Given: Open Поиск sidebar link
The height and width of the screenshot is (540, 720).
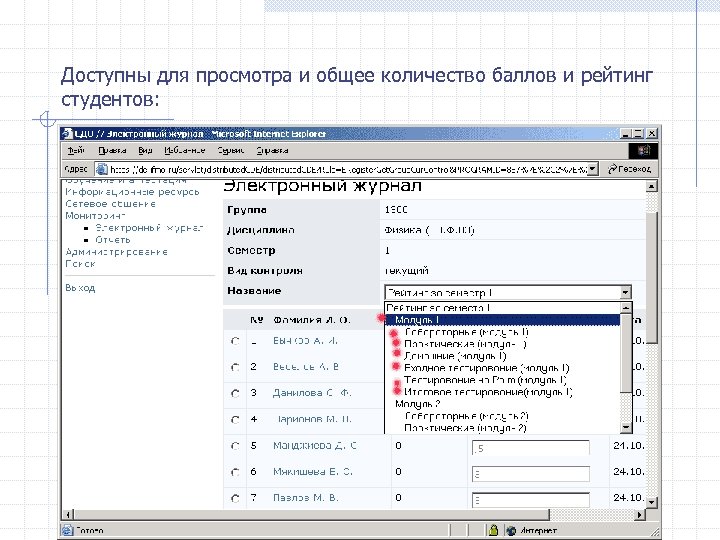Looking at the screenshot, I should [x=80, y=264].
